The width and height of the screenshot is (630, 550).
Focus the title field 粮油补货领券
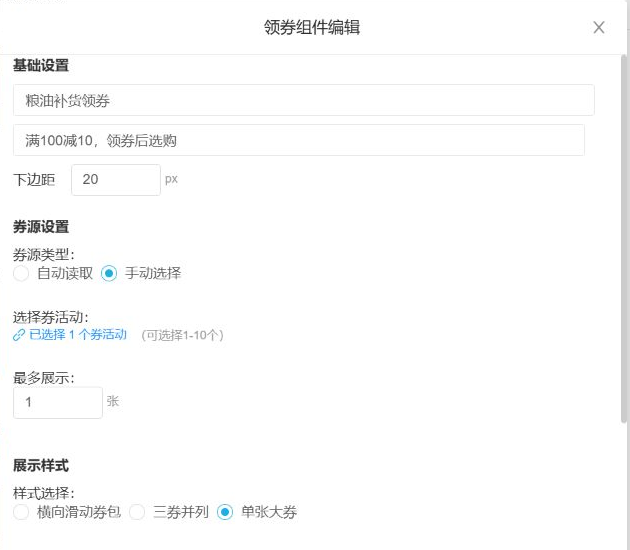click(304, 100)
